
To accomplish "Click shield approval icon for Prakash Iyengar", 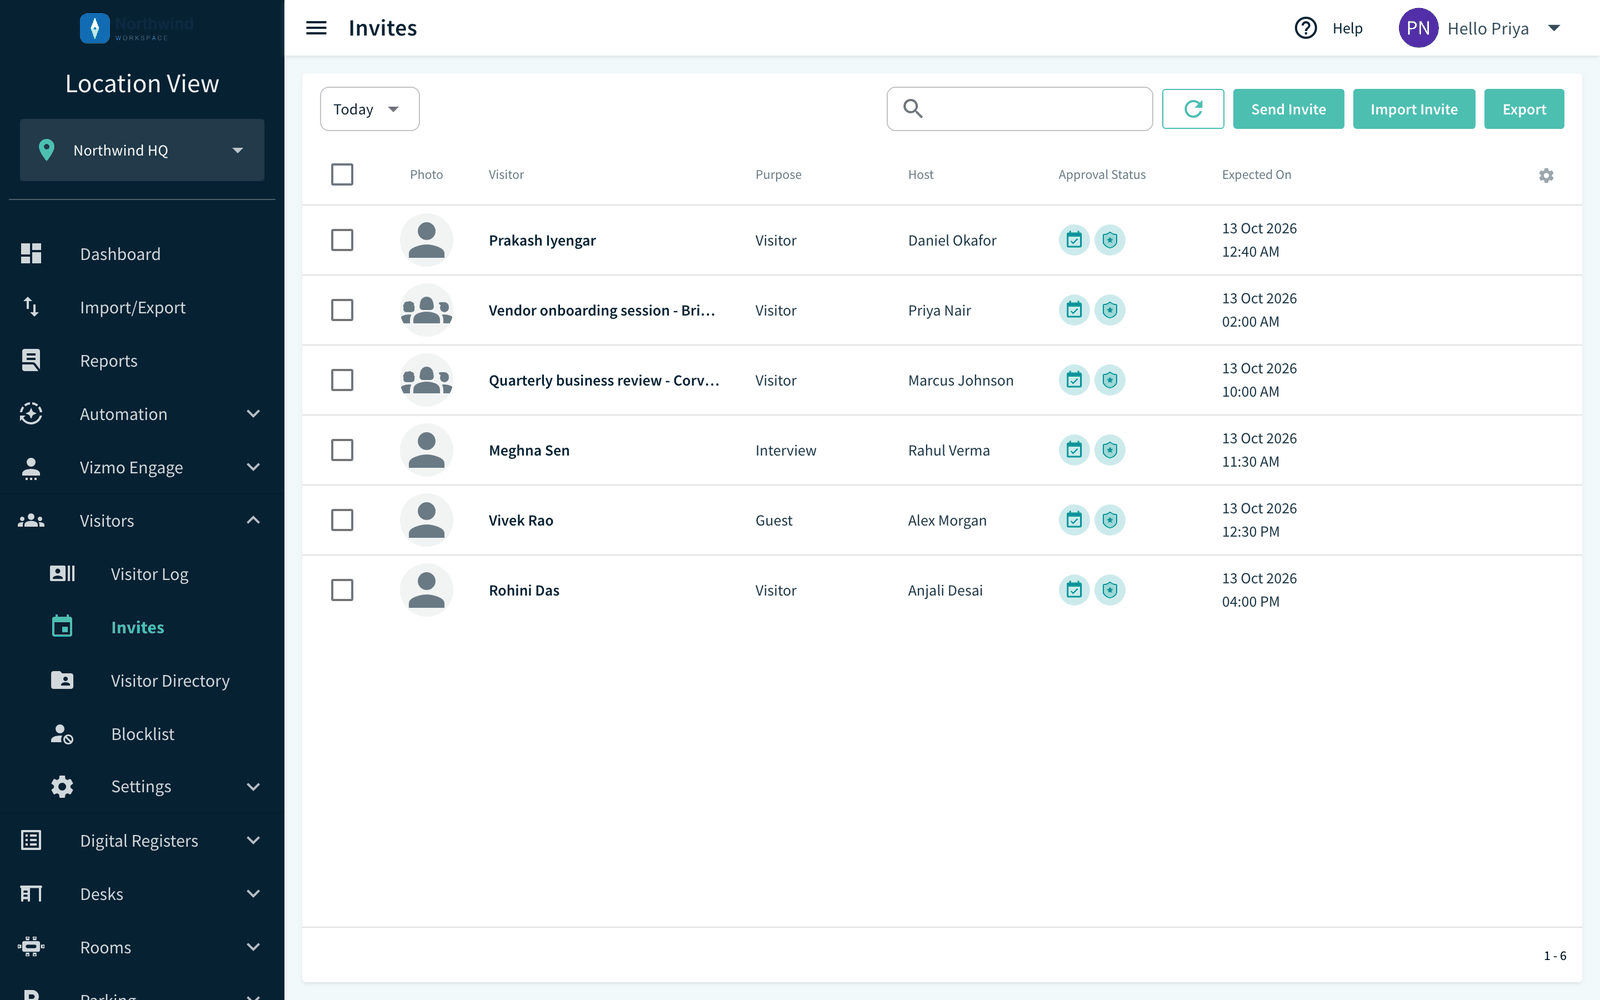I will click(1110, 240).
